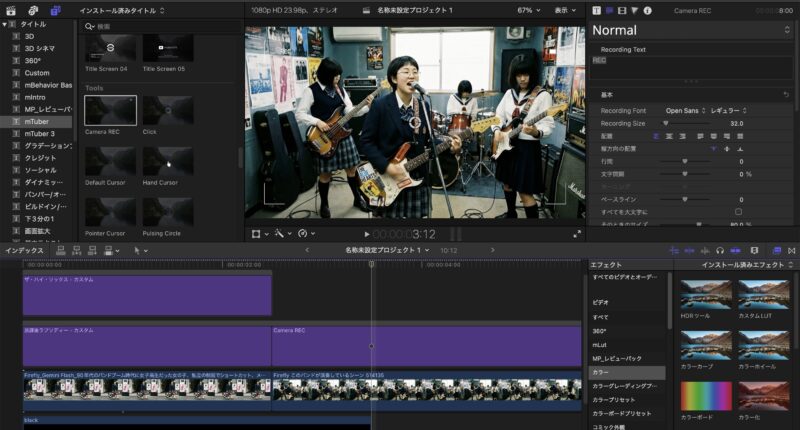Switch to the Video inspector filmstrip icon
Viewport: 800px width, 430px height.
tap(622, 10)
